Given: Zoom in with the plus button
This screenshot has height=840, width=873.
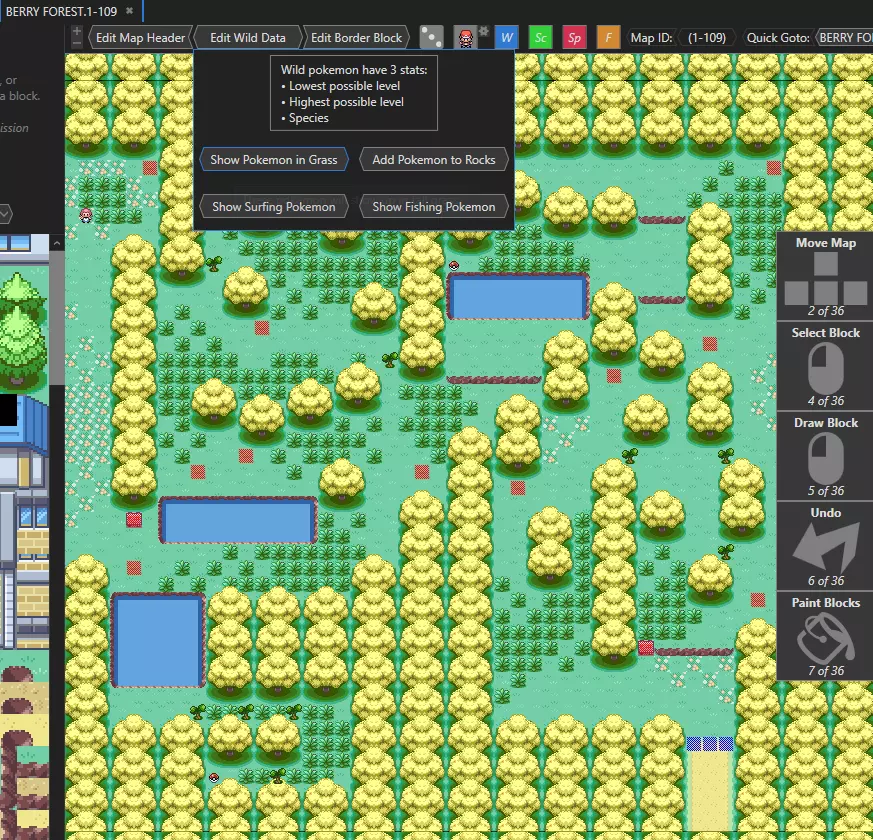Looking at the screenshot, I should tap(77, 32).
